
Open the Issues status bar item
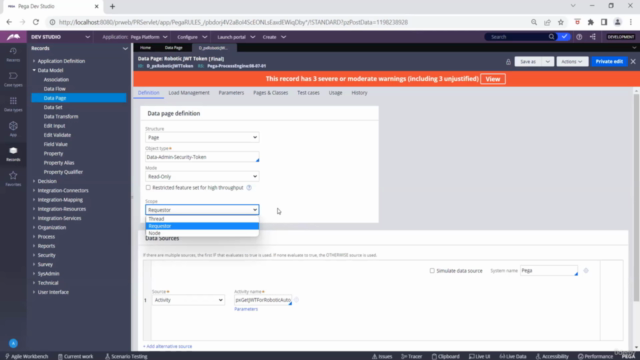[x=382, y=356]
